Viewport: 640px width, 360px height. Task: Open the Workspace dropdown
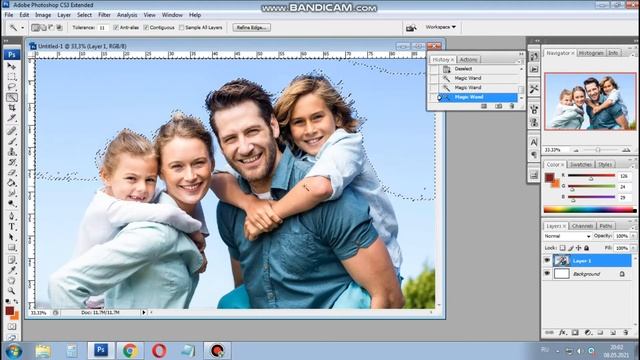(440, 27)
